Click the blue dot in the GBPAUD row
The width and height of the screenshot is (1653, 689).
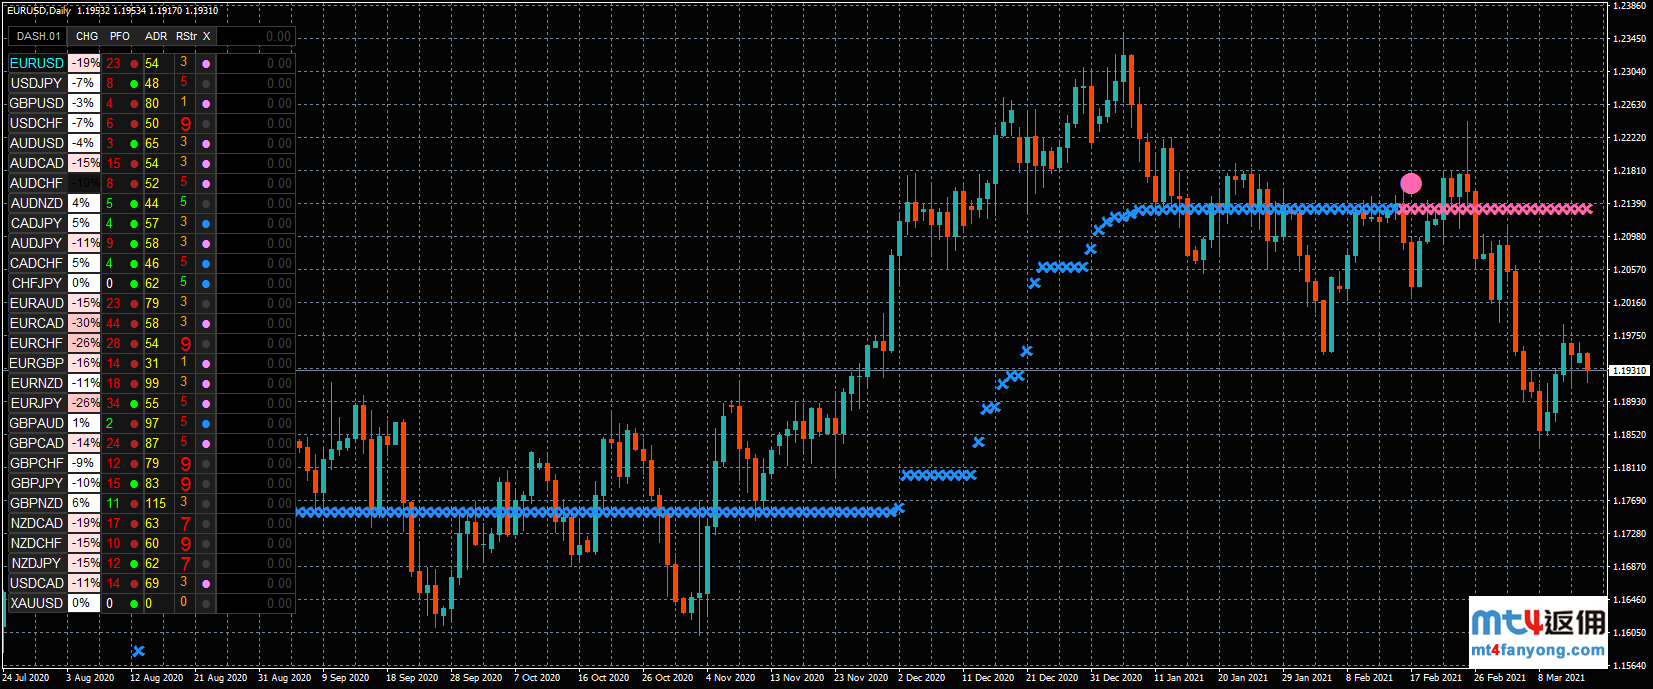[x=206, y=423]
